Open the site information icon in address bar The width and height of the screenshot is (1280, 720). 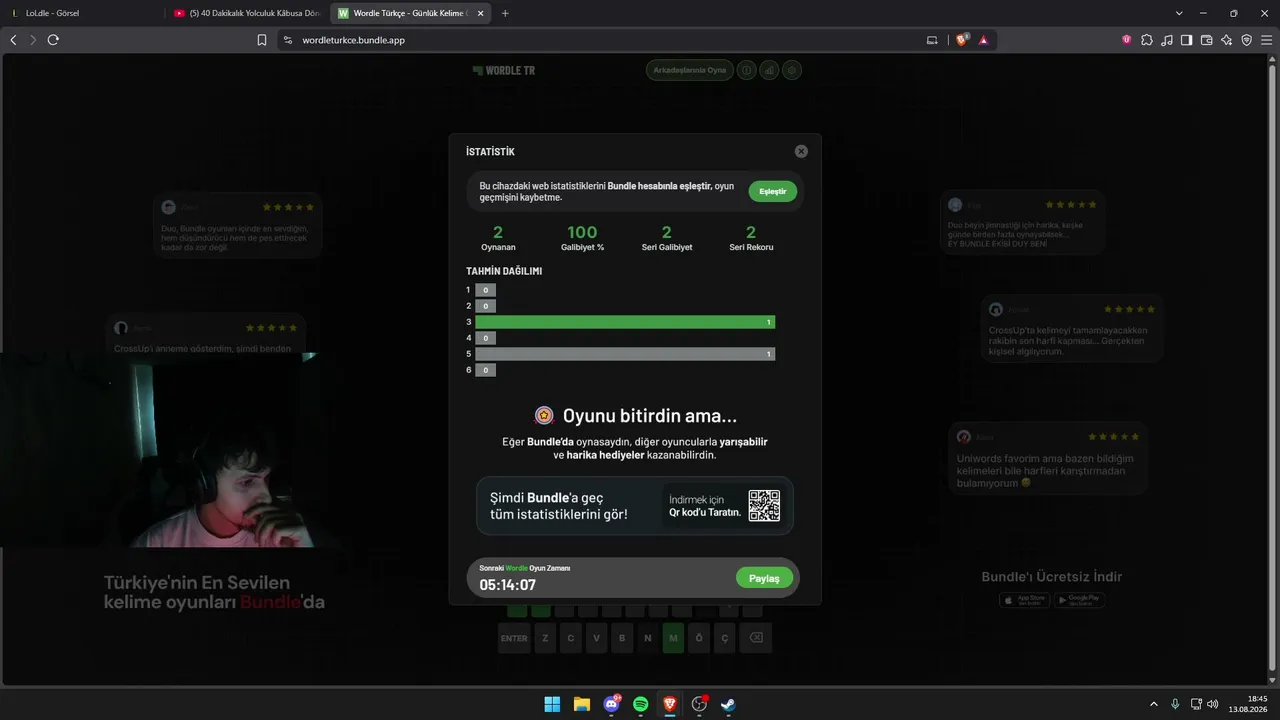(288, 40)
